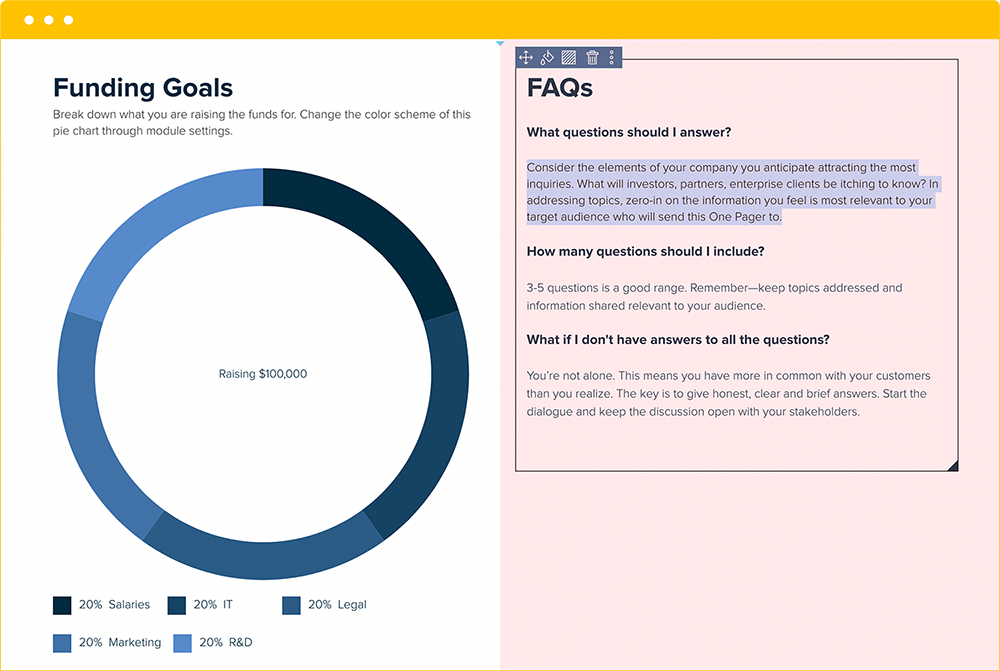Screen dimensions: 1000x671
Task: Select the Salaries legend color swatch
Action: coord(61,605)
